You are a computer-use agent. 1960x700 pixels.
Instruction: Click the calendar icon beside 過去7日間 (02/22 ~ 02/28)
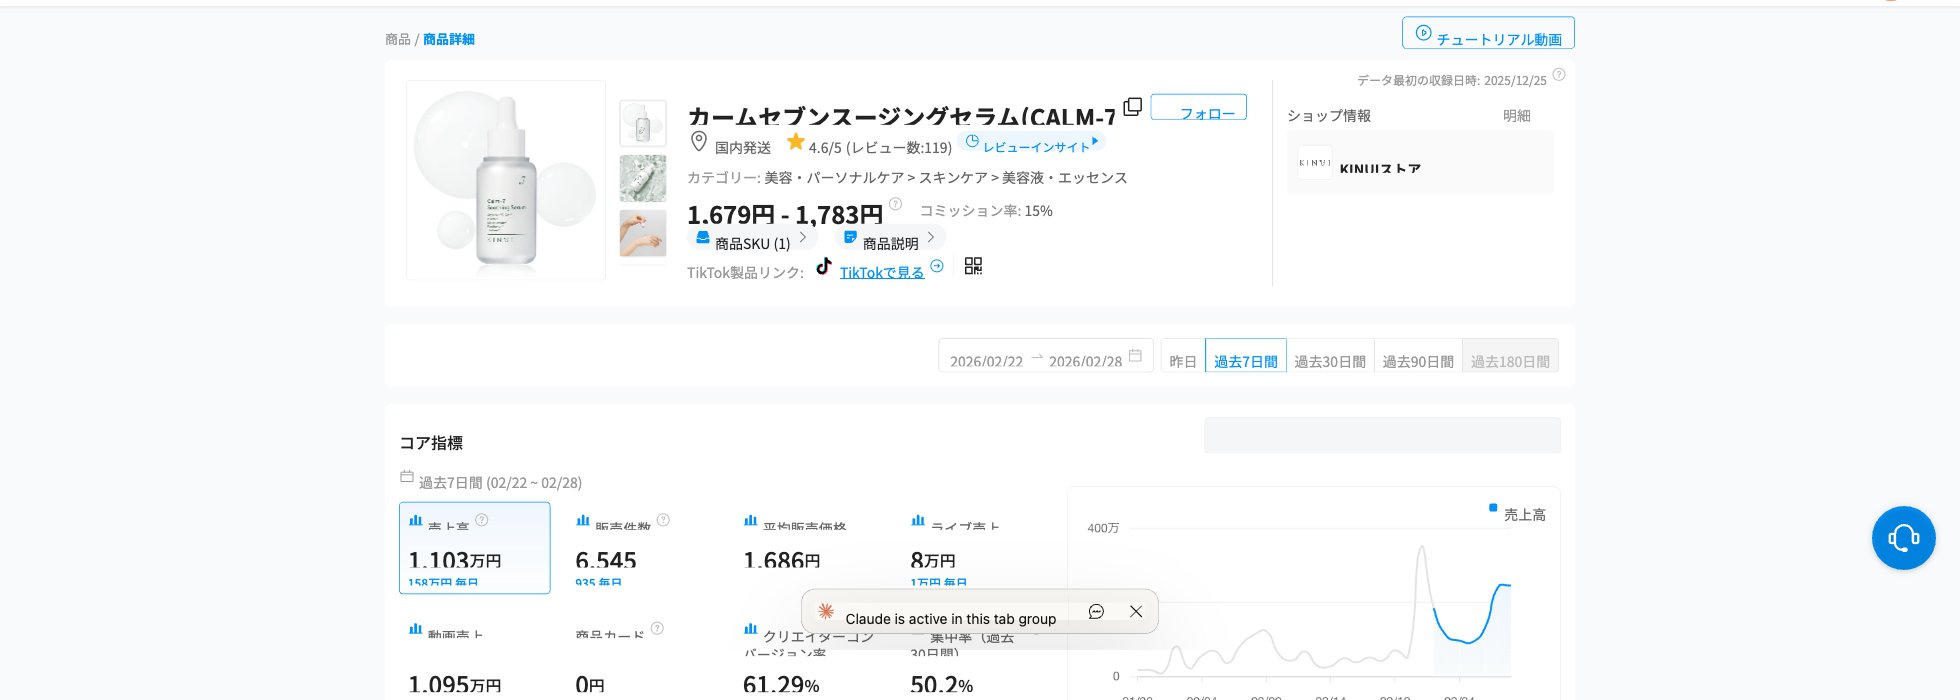point(407,477)
